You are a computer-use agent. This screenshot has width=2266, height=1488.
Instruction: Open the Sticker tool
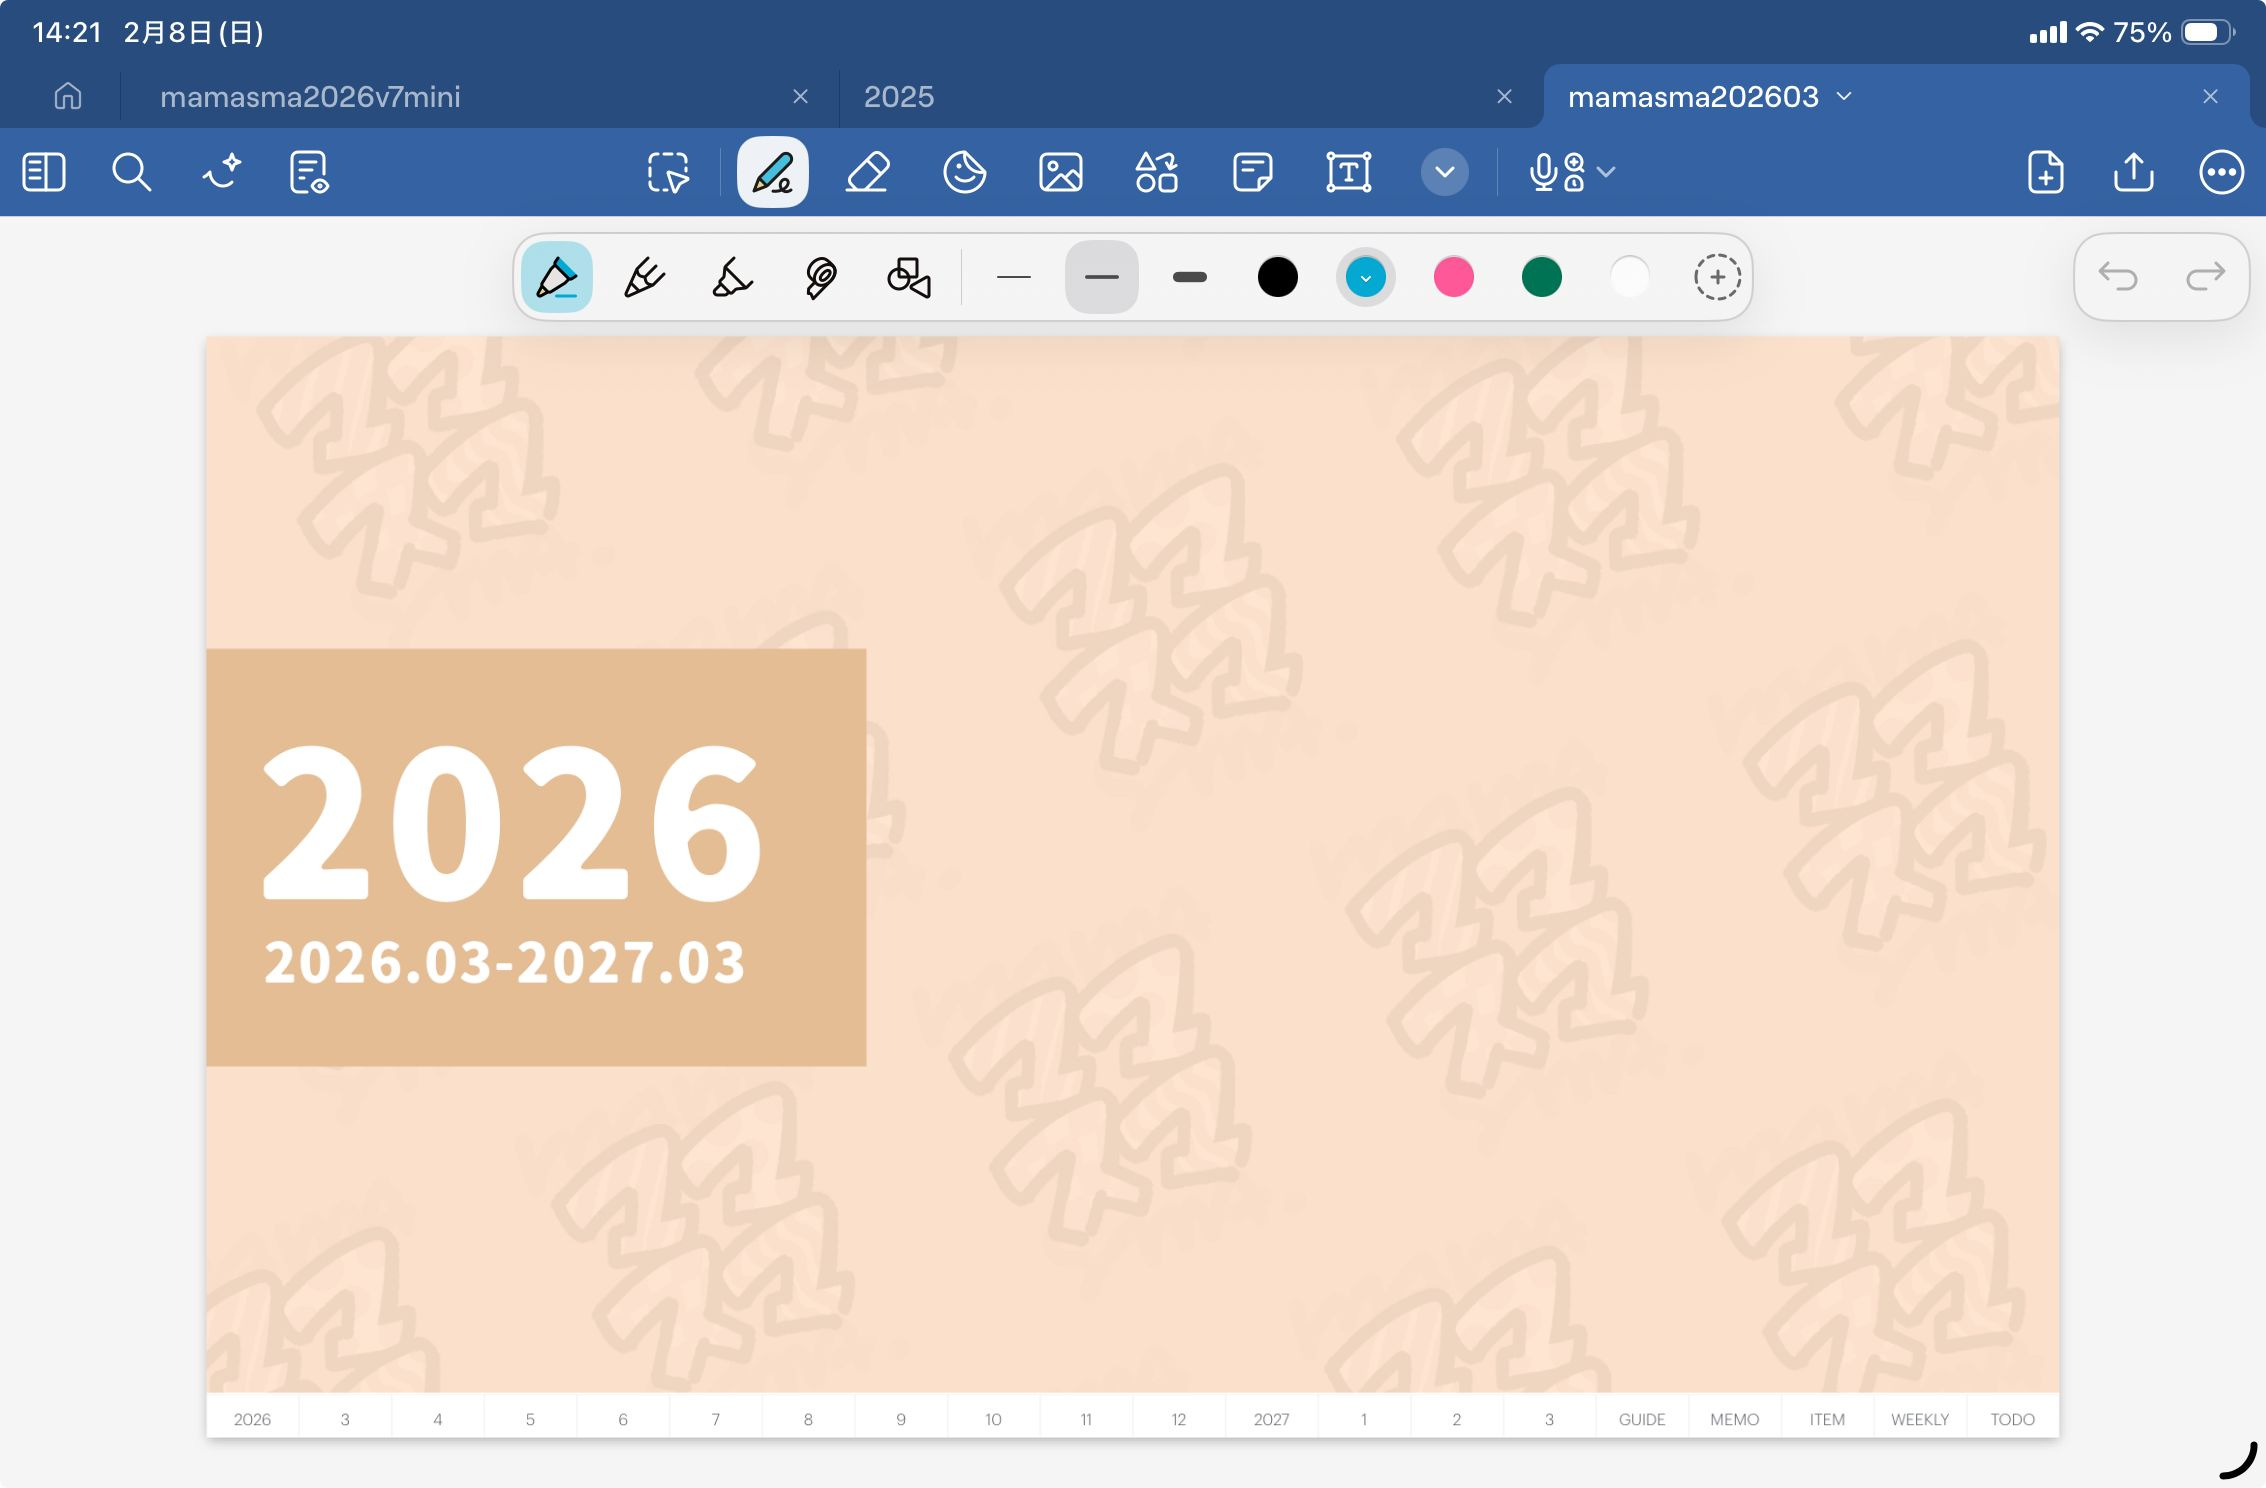pos(964,172)
